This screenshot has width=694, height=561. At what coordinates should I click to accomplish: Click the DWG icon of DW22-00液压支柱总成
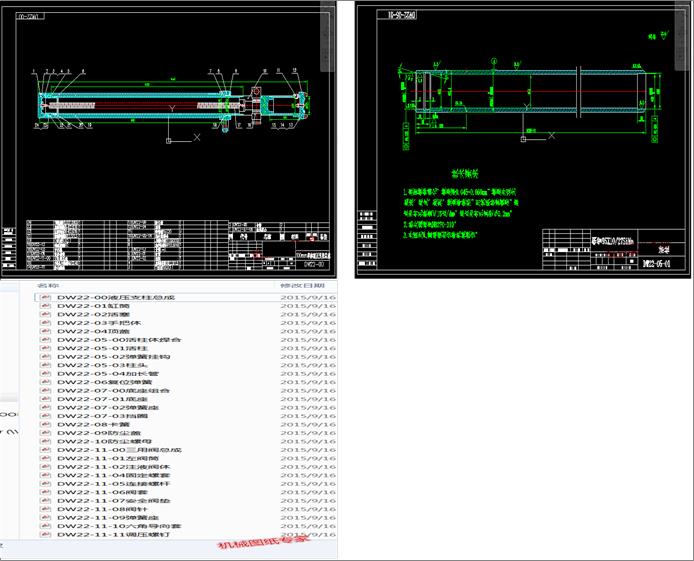click(x=45, y=297)
